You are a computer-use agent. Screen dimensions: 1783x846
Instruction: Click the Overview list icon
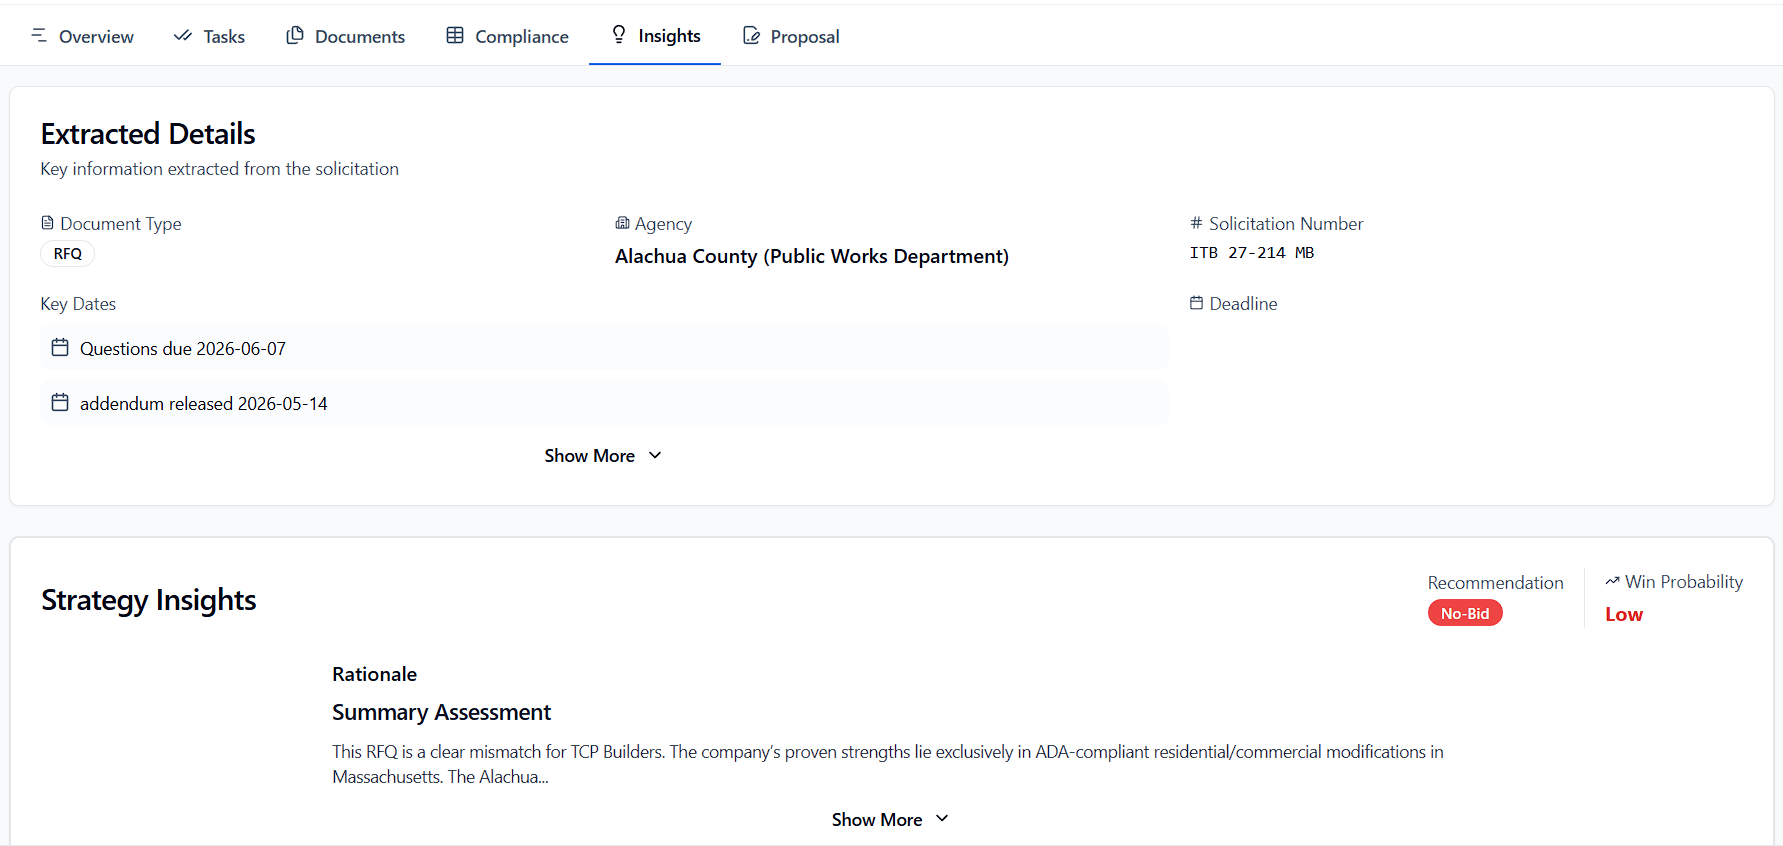pos(39,35)
